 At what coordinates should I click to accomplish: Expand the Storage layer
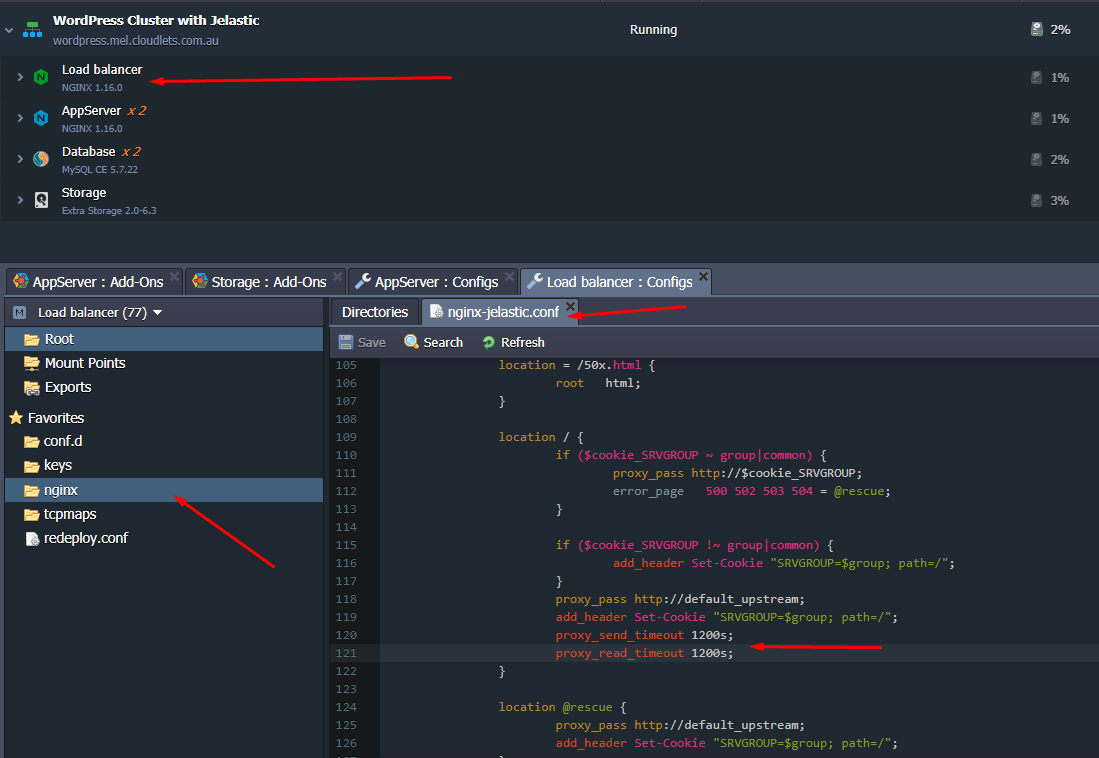20,200
